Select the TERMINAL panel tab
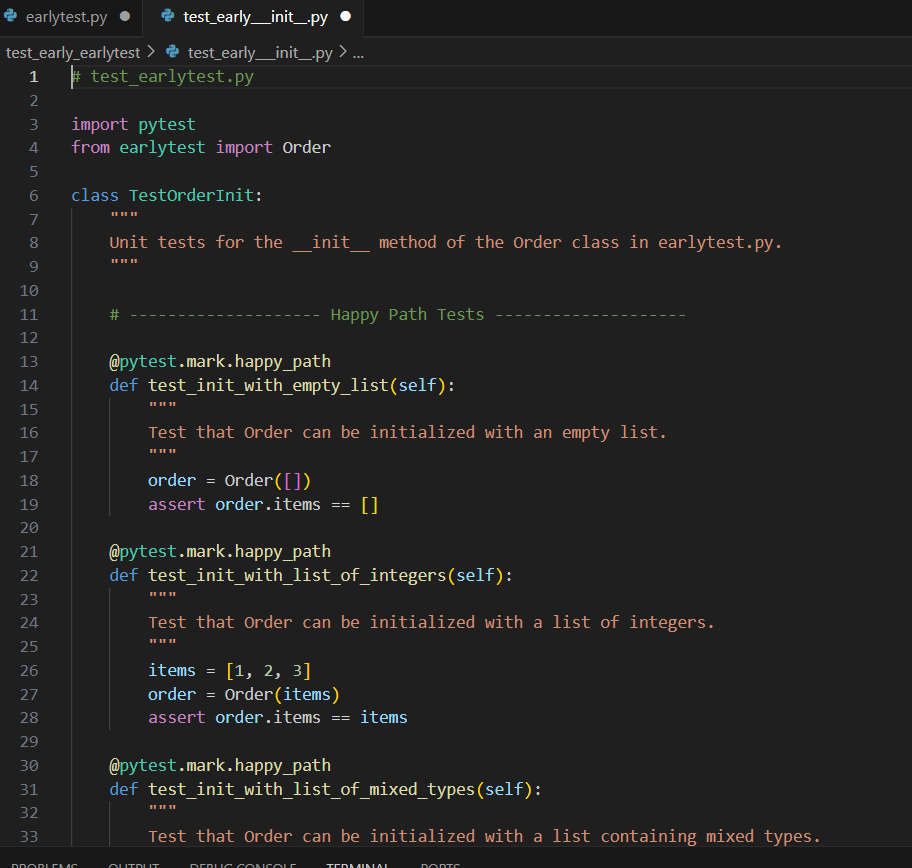912x868 pixels. pos(357,865)
